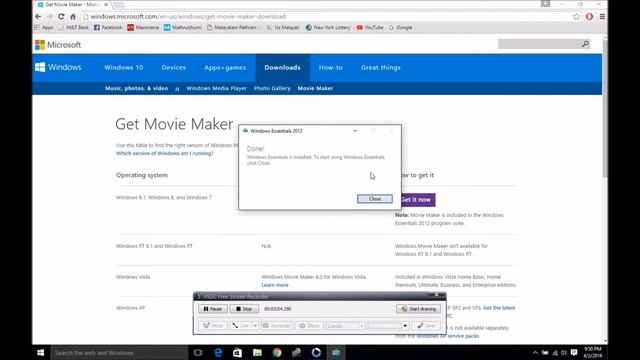Open the Devices nav menu
This screenshot has height=360, width=640.
(173, 67)
